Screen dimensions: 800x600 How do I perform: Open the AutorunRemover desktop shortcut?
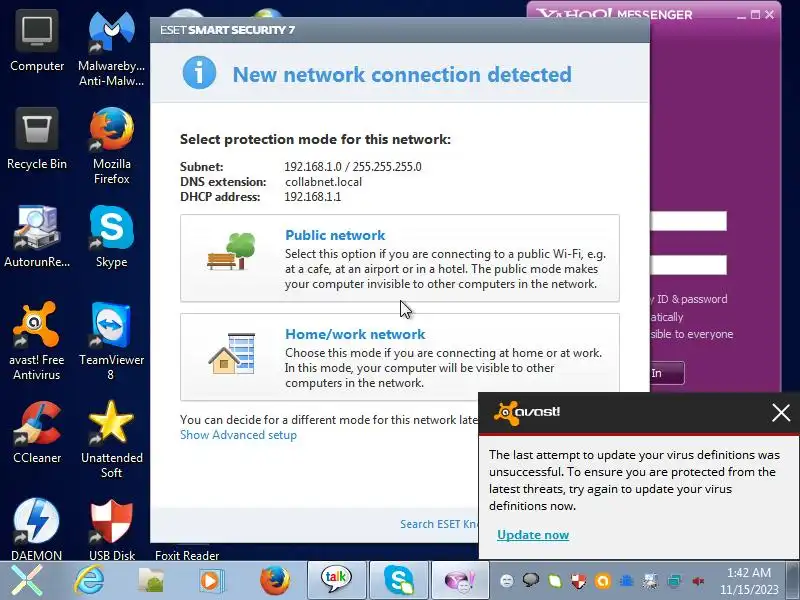37,237
